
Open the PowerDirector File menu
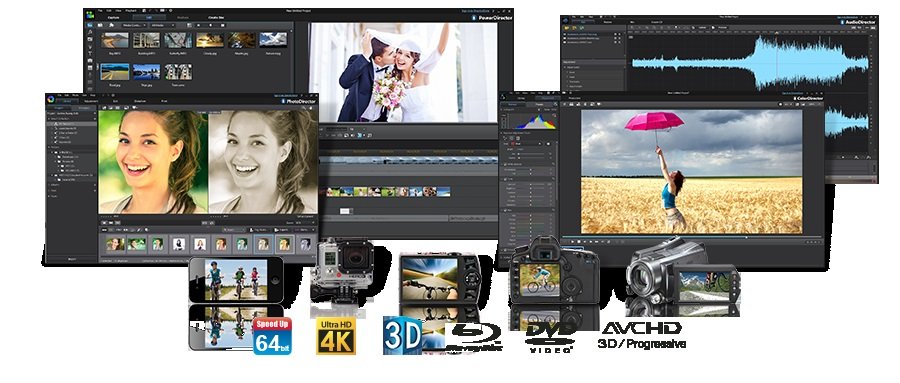[x=100, y=11]
